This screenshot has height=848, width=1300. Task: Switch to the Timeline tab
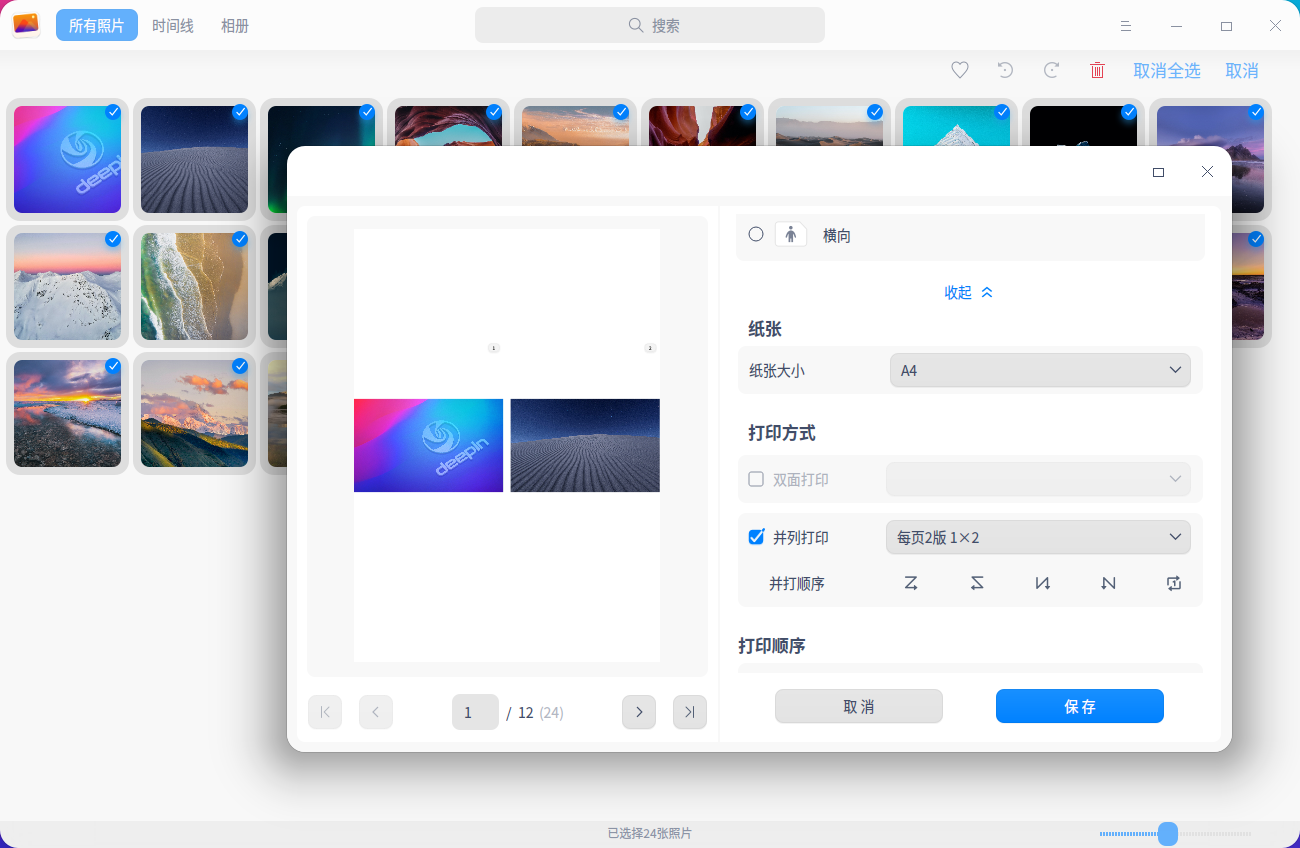[172, 25]
